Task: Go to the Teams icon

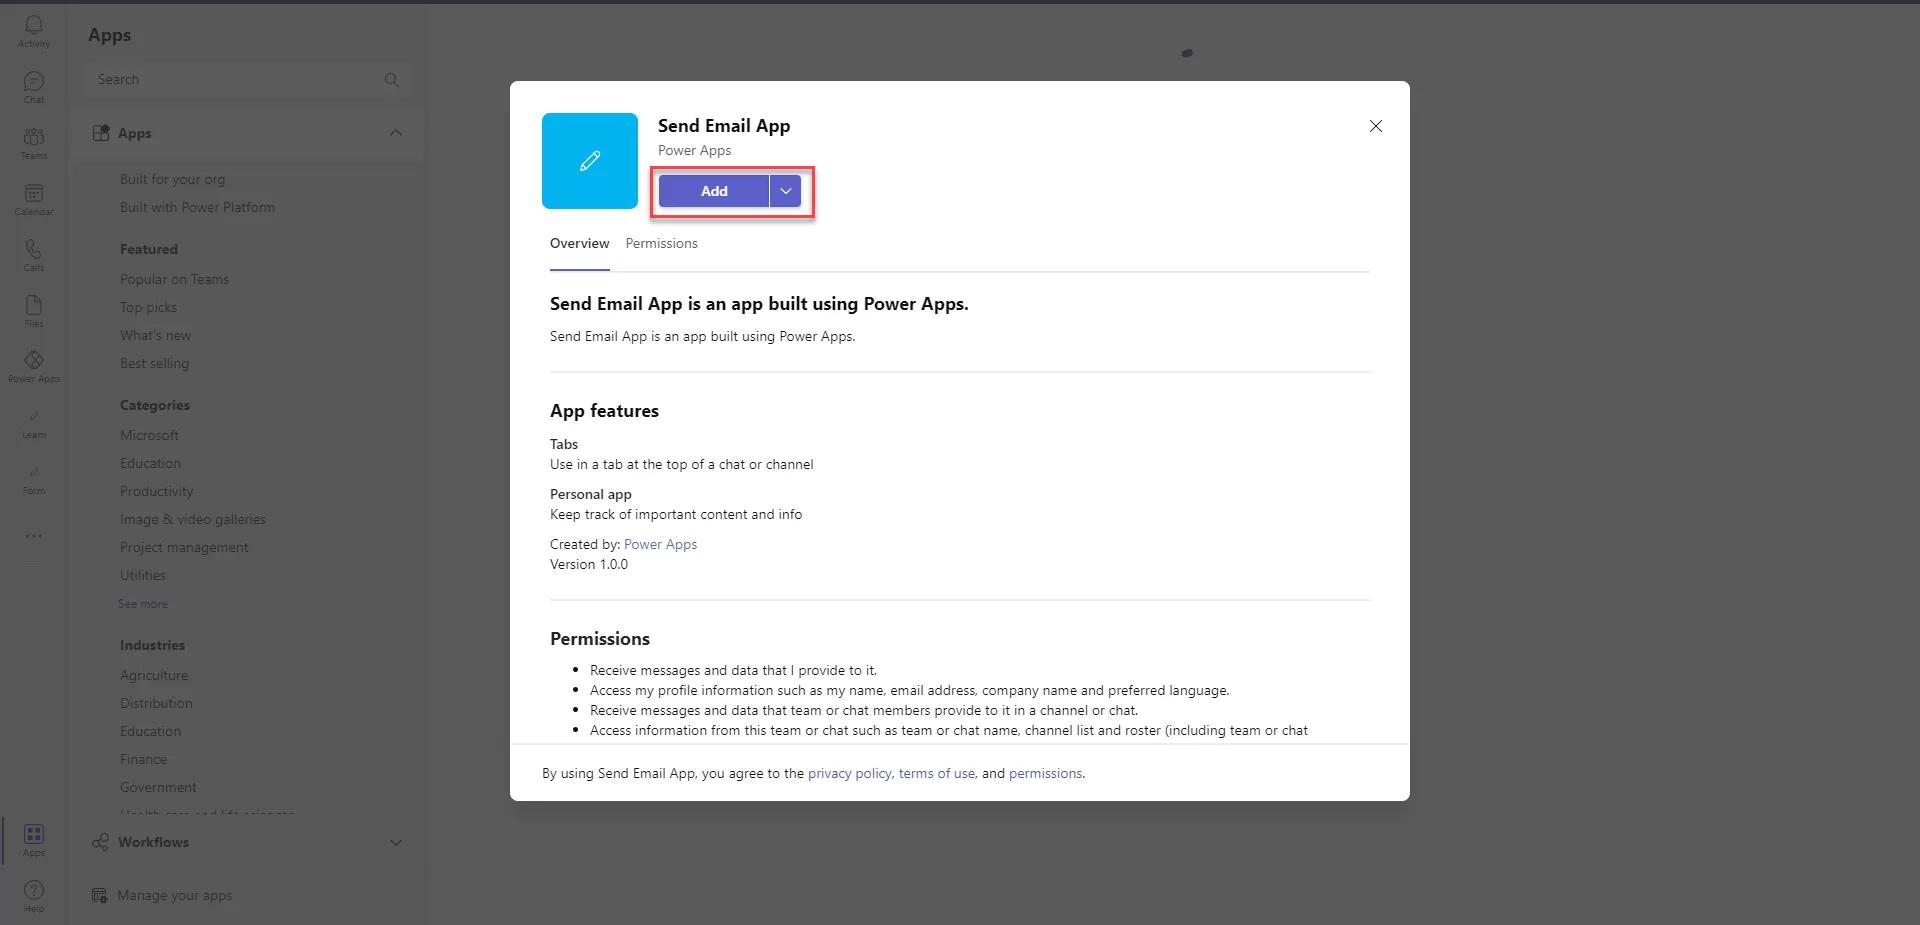Action: [34, 142]
